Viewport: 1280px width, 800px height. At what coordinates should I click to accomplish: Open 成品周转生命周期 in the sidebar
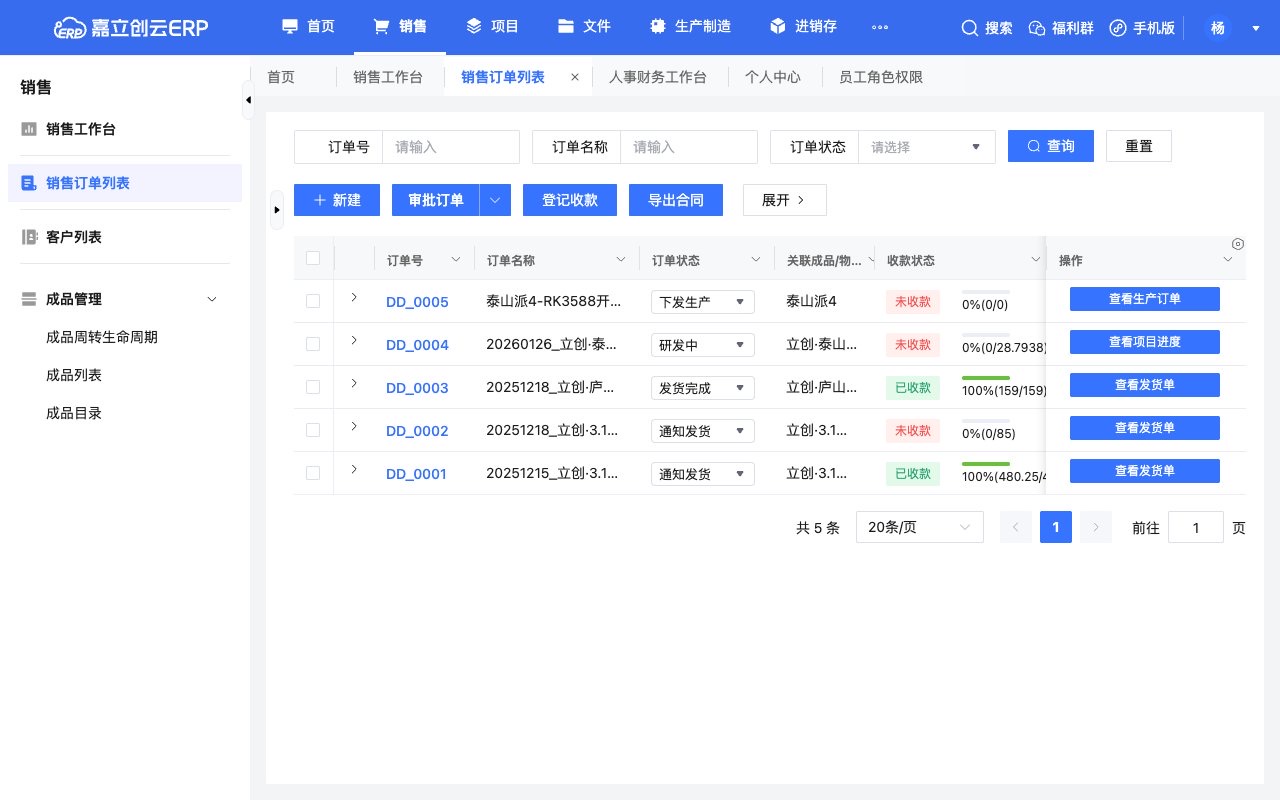[x=102, y=337]
